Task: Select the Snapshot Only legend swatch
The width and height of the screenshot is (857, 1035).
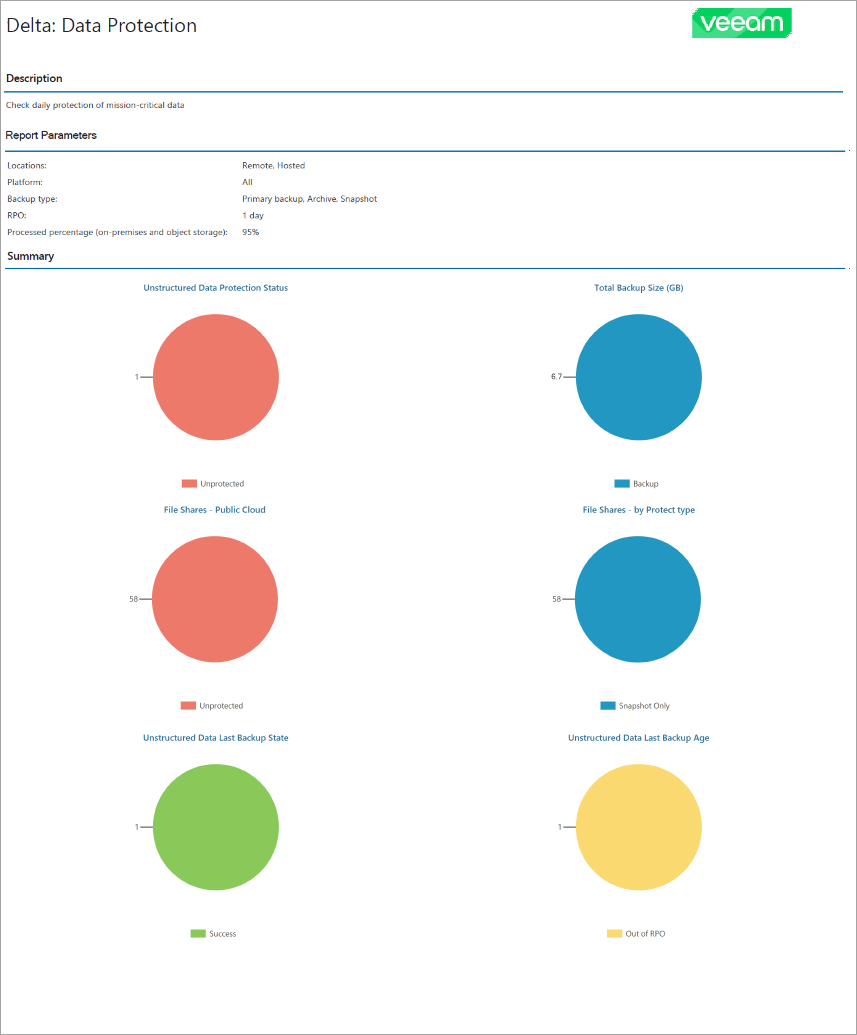Action: pyautogui.click(x=608, y=706)
